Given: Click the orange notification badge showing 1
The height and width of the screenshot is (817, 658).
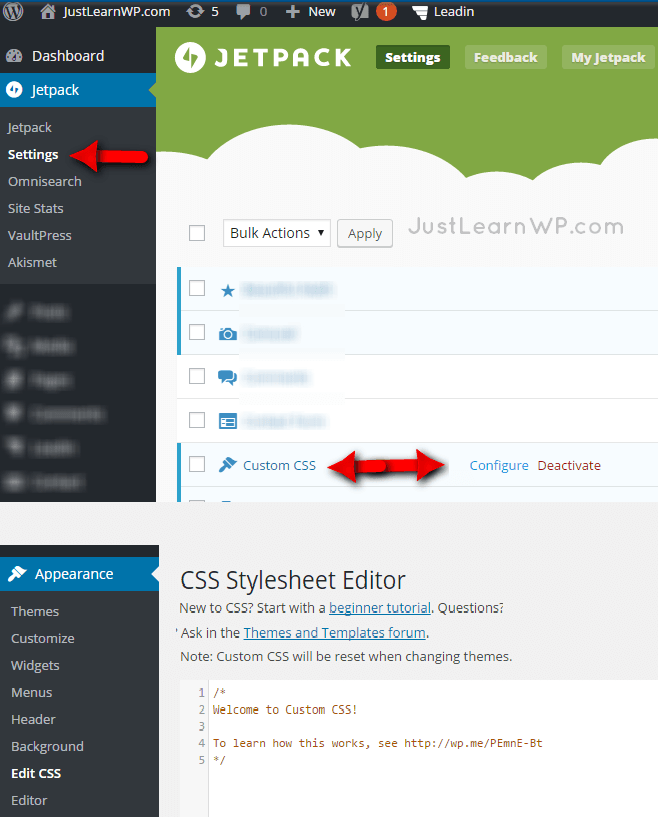Looking at the screenshot, I should pyautogui.click(x=386, y=11).
